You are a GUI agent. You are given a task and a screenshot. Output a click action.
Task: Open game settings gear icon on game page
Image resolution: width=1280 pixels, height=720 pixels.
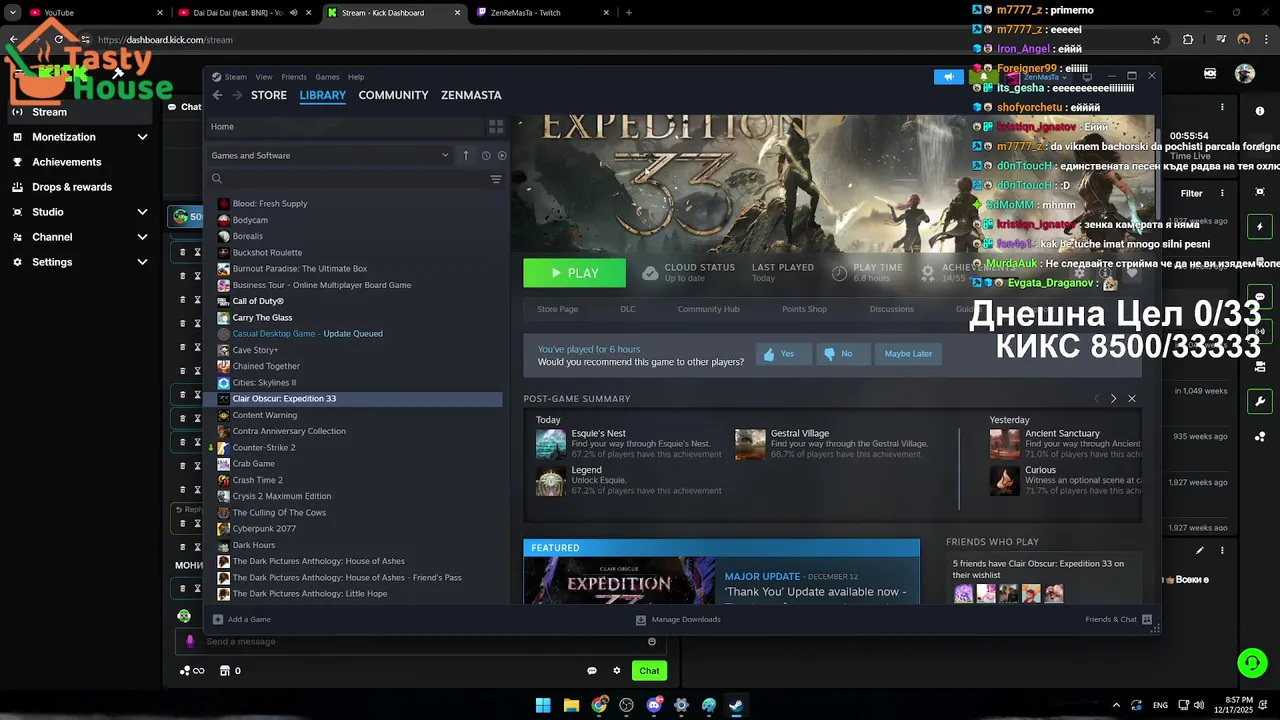[x=1079, y=272]
